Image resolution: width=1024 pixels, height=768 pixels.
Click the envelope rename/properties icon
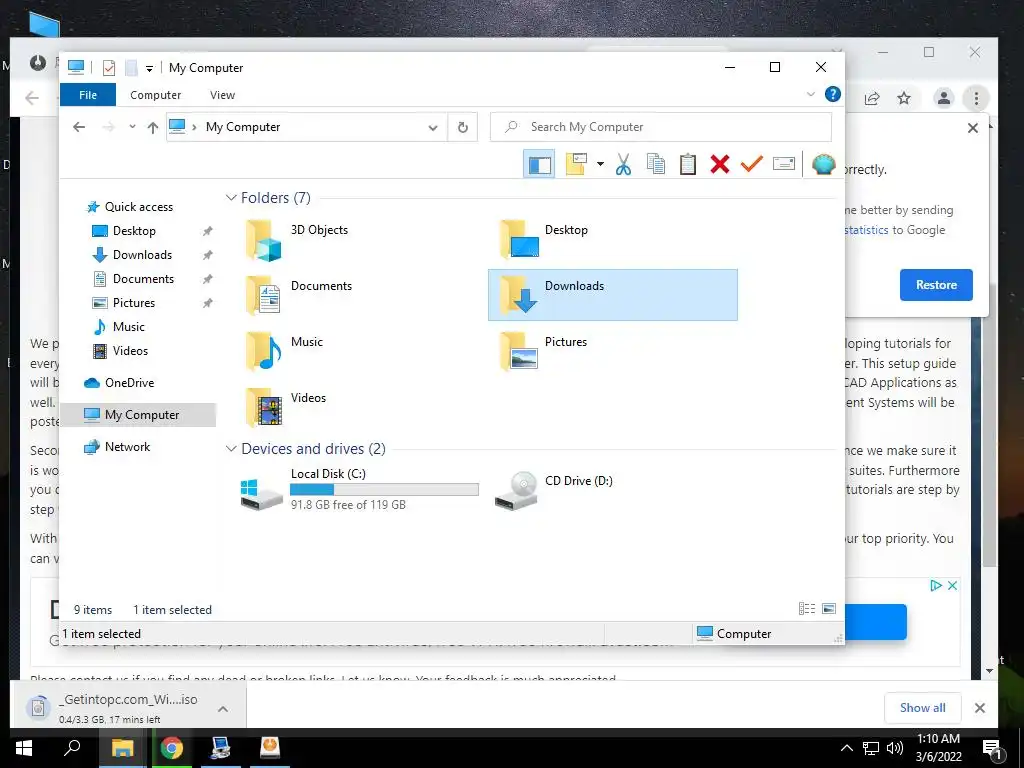(784, 164)
